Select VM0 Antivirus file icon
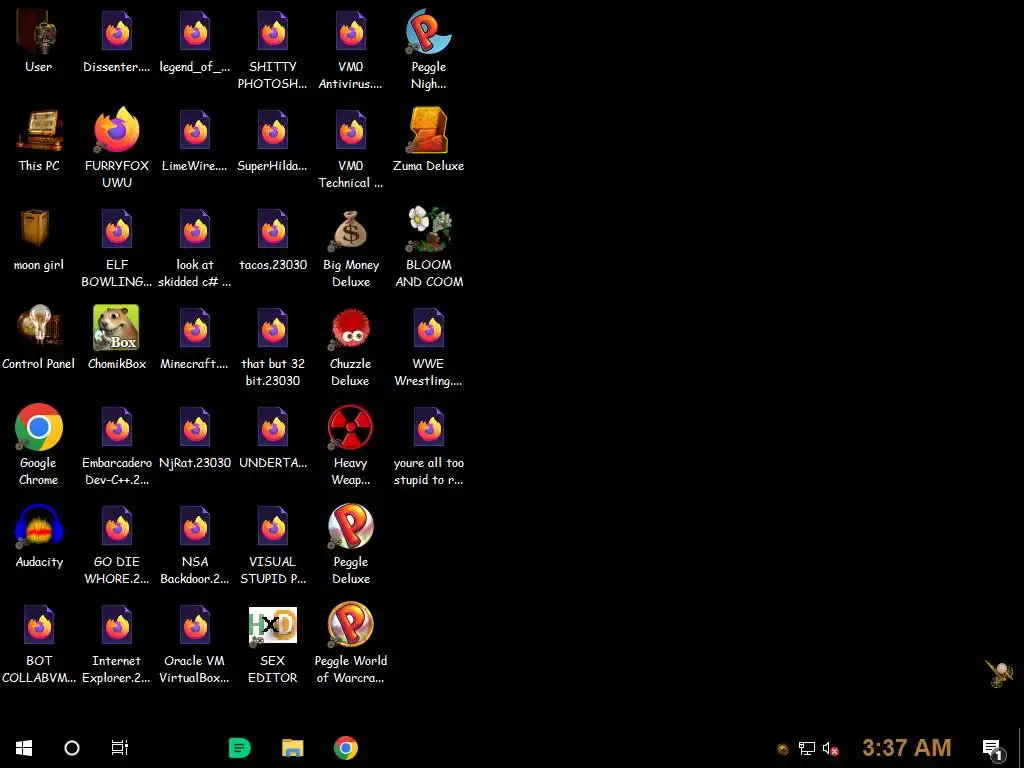The width and height of the screenshot is (1024, 768). [x=351, y=31]
